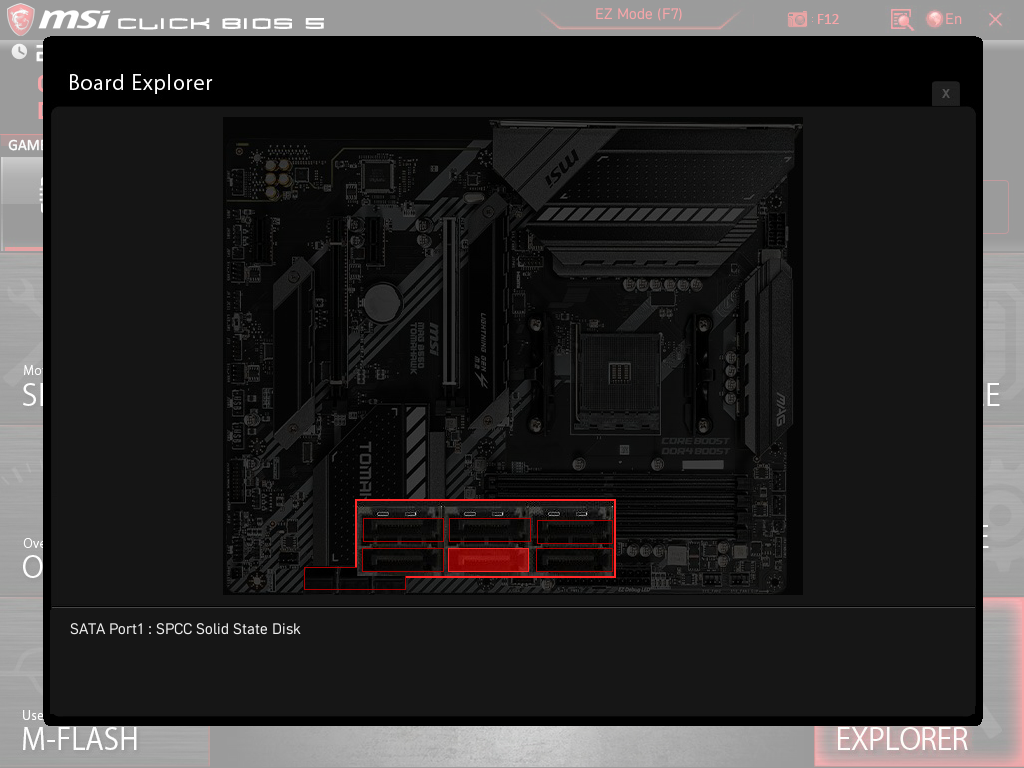
Task: Select the upper-right SATA port in the outlined group
Action: [x=575, y=531]
